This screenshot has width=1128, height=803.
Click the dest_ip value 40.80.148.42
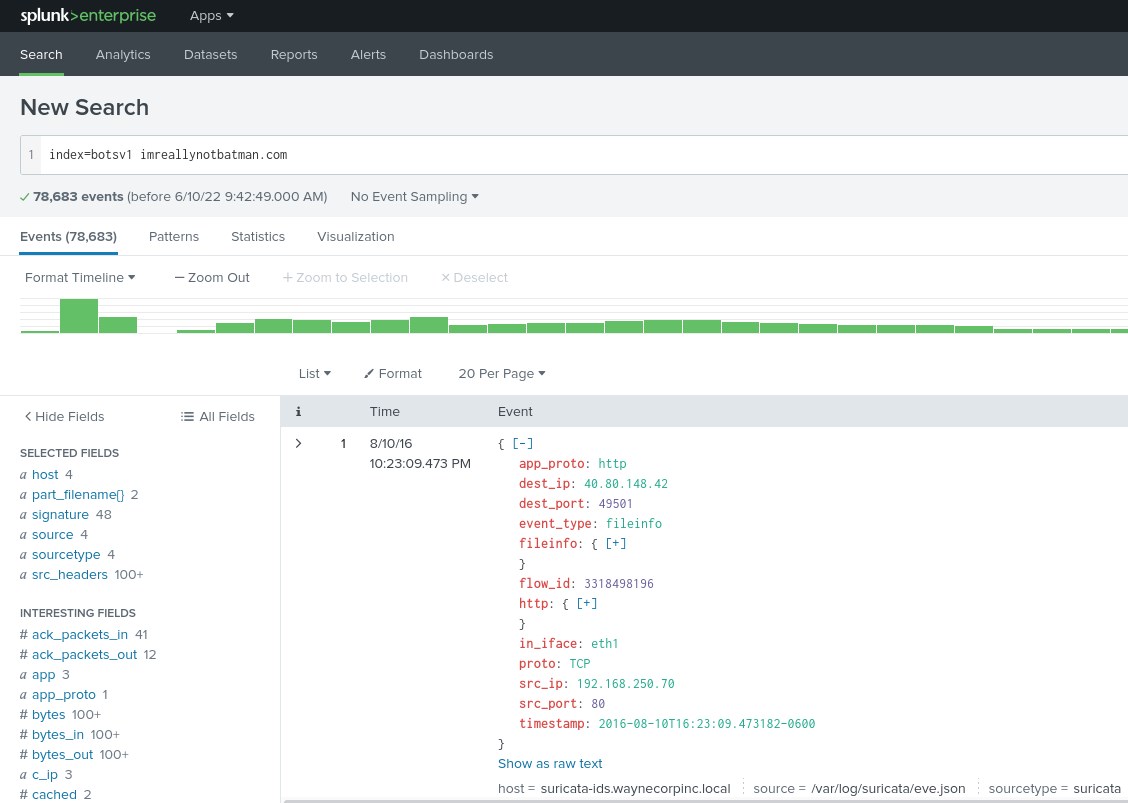626,484
